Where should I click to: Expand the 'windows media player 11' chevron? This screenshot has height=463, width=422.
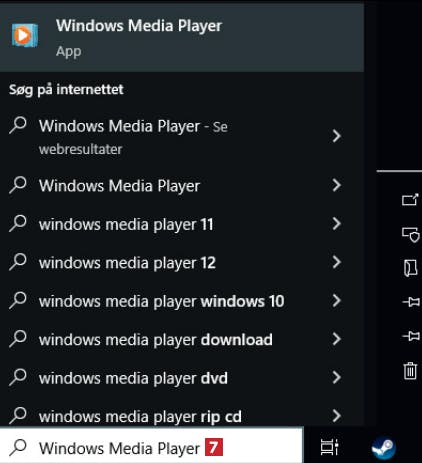[x=337, y=224]
